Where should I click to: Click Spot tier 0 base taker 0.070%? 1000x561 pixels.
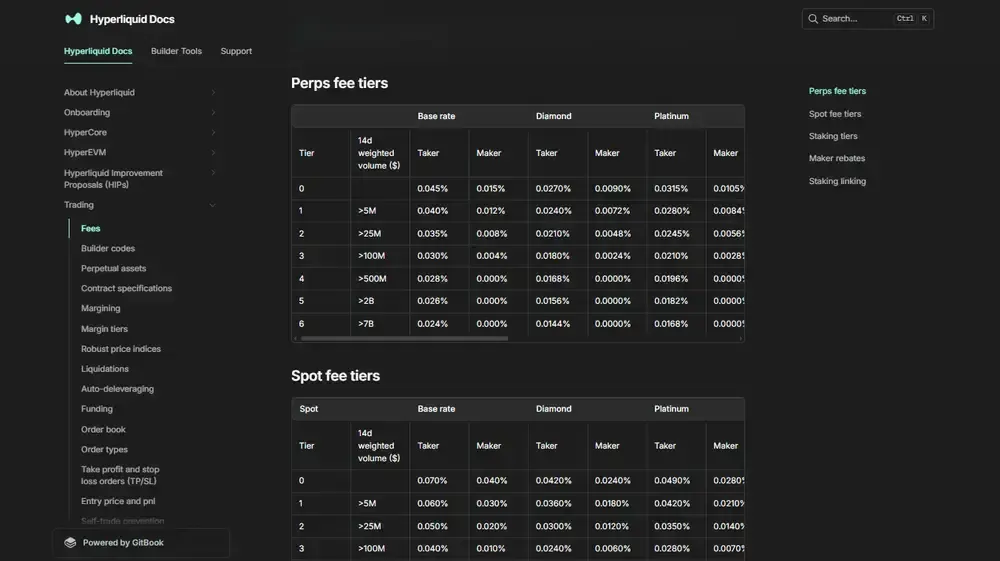pos(432,481)
